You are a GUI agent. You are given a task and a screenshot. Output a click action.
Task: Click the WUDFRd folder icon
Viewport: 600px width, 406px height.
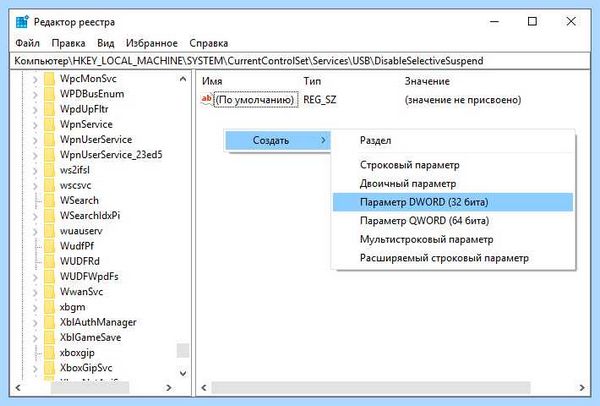coord(49,261)
